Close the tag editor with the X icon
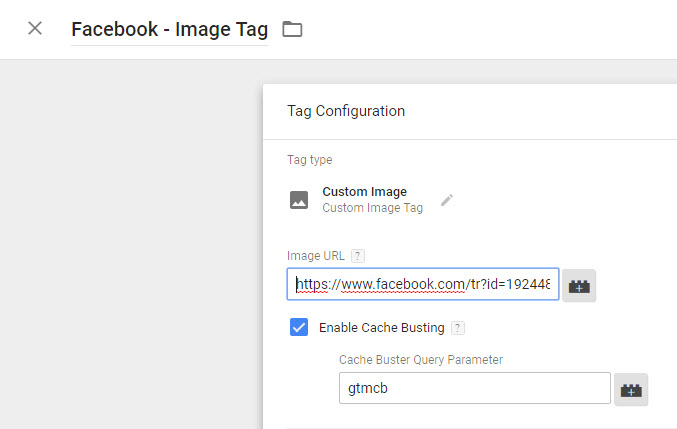This screenshot has width=677, height=429. [x=35, y=28]
